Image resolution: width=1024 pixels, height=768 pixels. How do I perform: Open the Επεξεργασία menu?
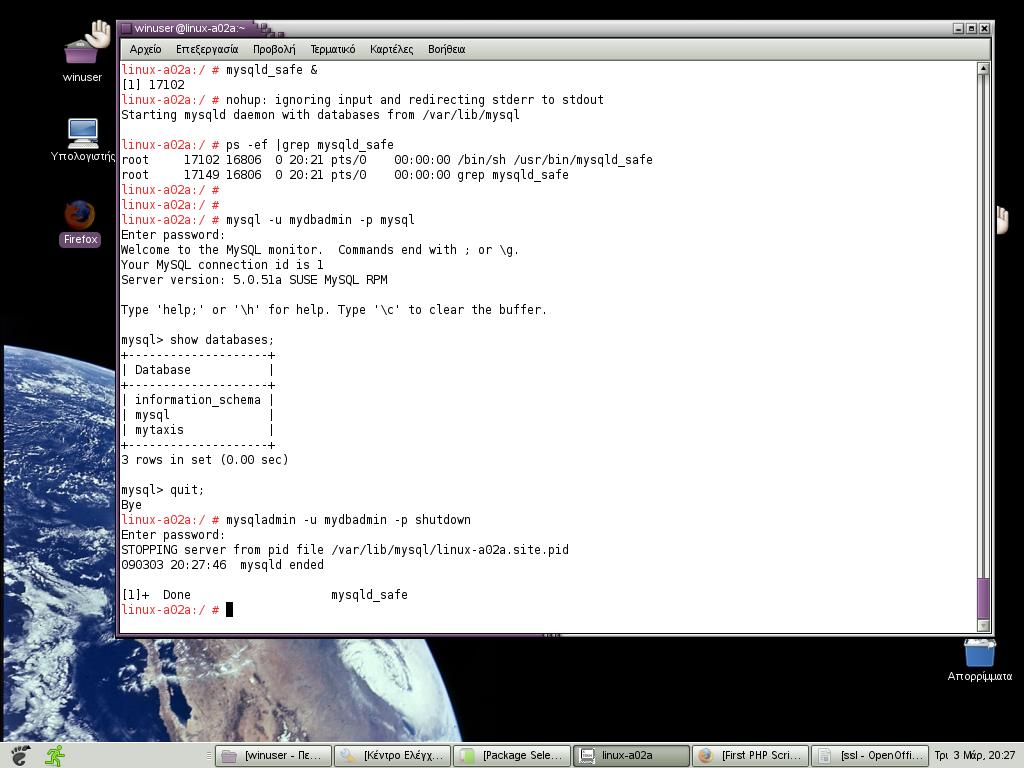point(207,49)
